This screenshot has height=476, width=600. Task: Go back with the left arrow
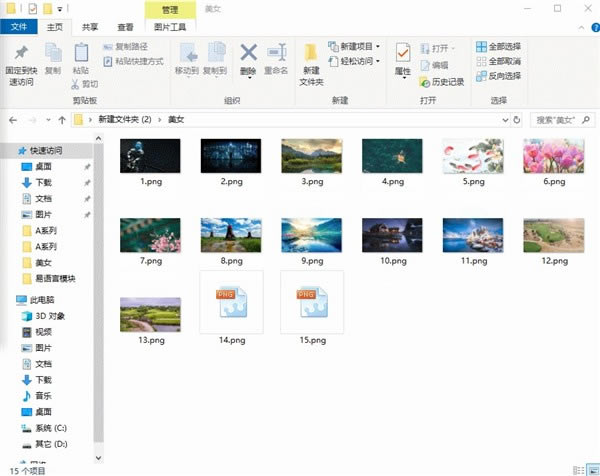pyautogui.click(x=13, y=120)
